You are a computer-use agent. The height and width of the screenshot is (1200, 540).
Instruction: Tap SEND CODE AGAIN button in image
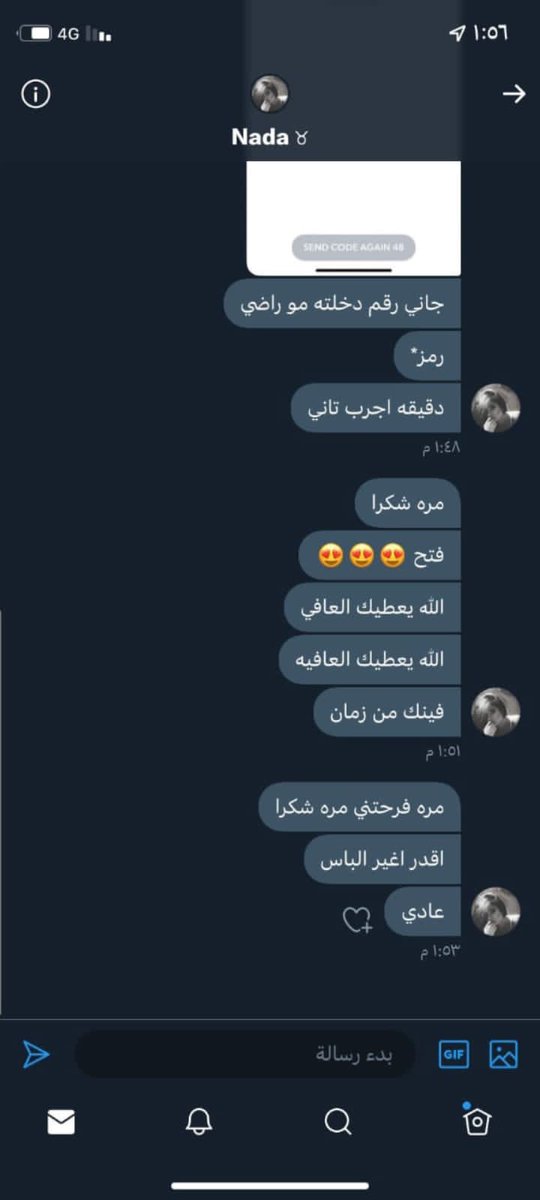[x=353, y=247]
